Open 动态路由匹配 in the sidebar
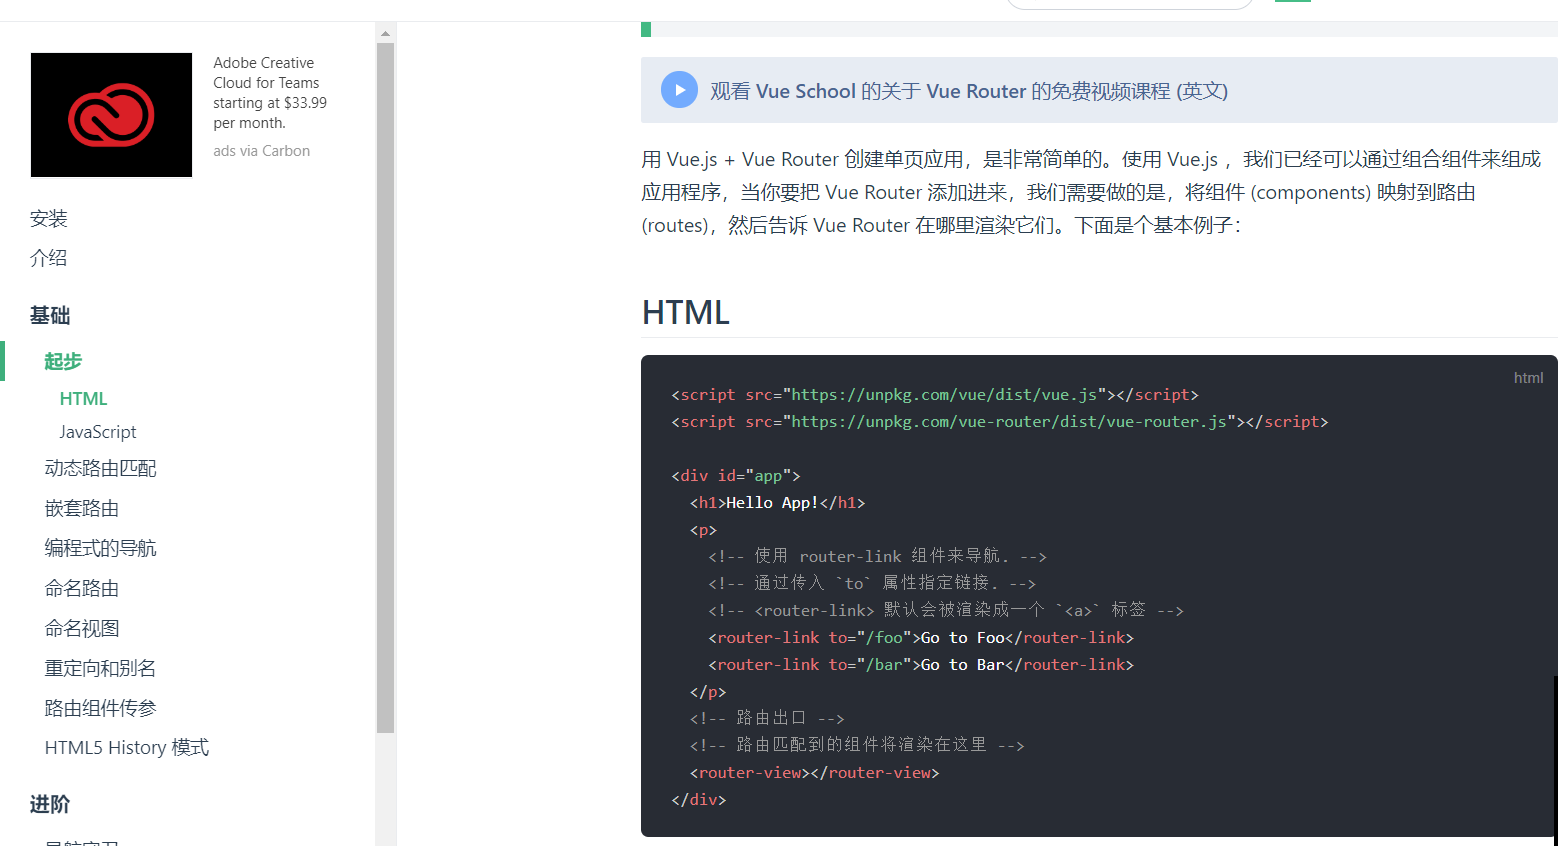 coord(100,468)
